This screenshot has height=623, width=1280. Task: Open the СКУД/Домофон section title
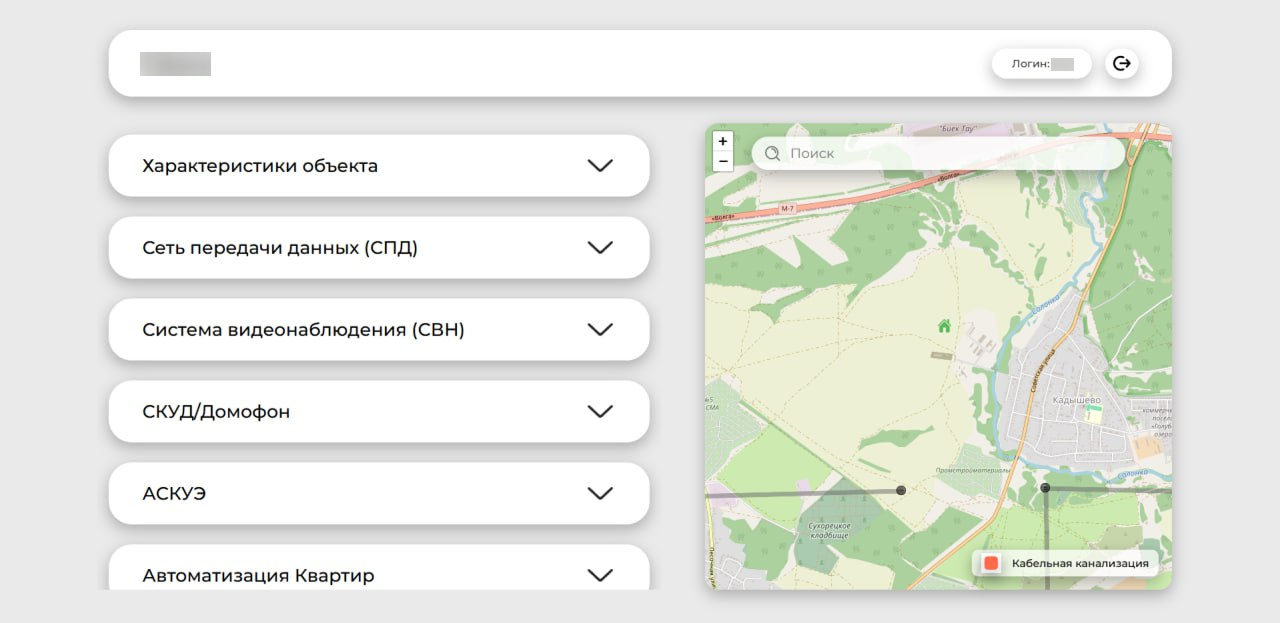pyautogui.click(x=216, y=412)
